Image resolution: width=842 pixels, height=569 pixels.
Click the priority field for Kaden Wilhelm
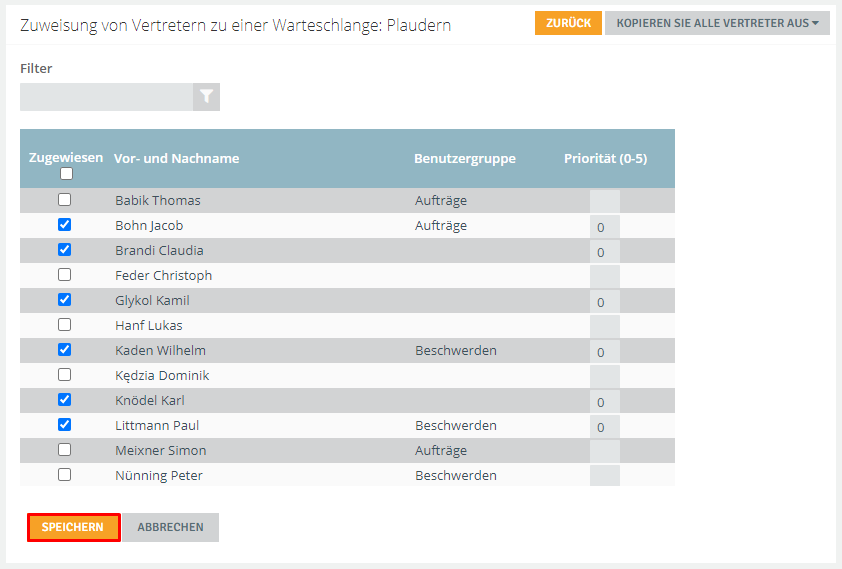tap(605, 352)
